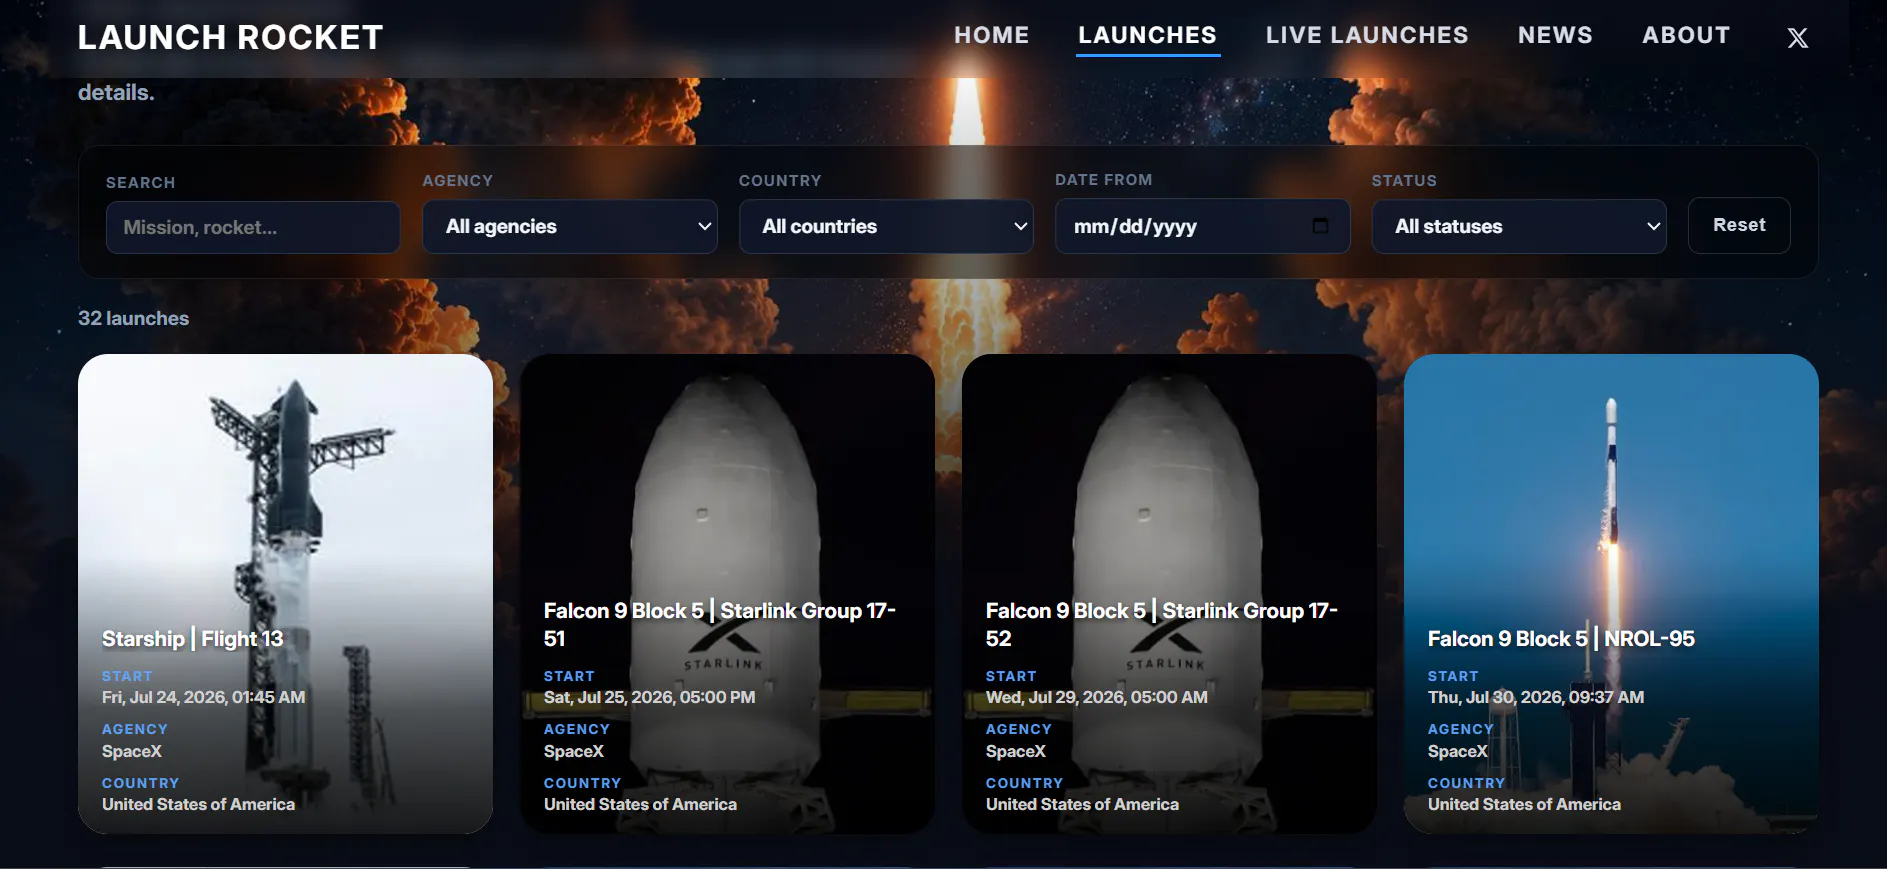Click 'Thu, Jul 30, 2026, 09:37 AM' date
Image resolution: width=1887 pixels, height=869 pixels.
coord(1535,697)
